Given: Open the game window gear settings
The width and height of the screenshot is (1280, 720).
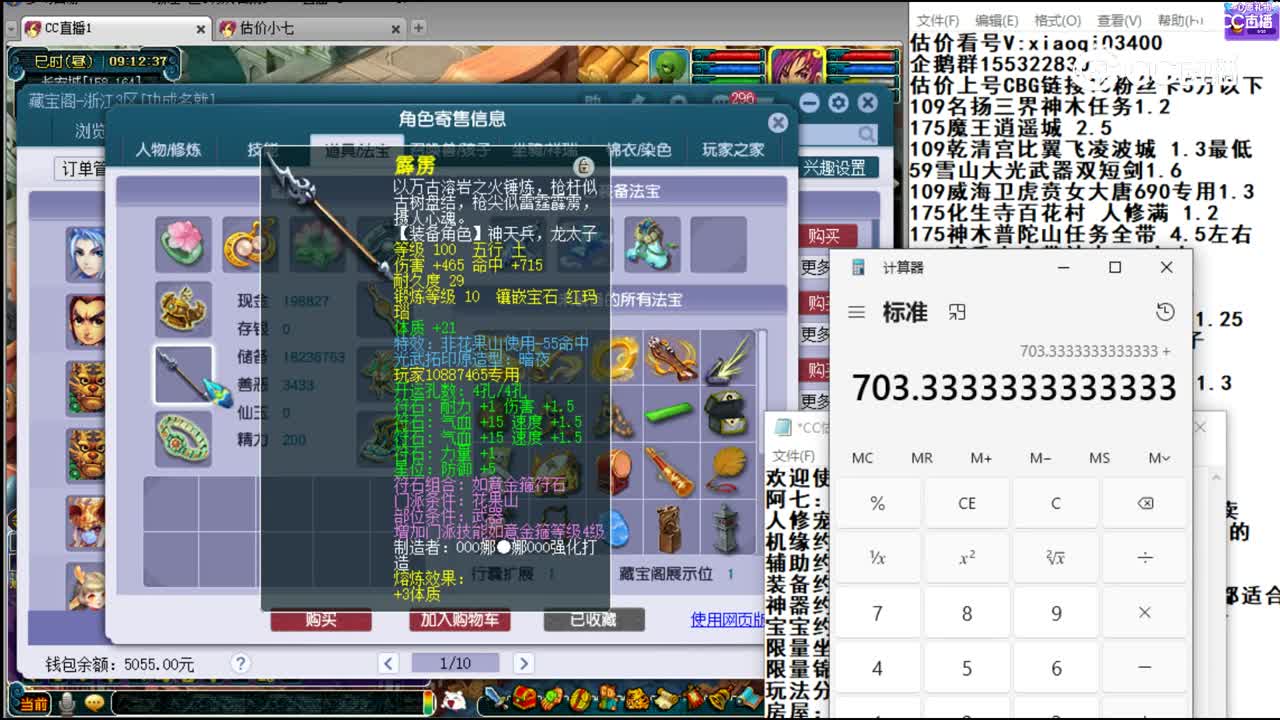Looking at the screenshot, I should pos(838,102).
